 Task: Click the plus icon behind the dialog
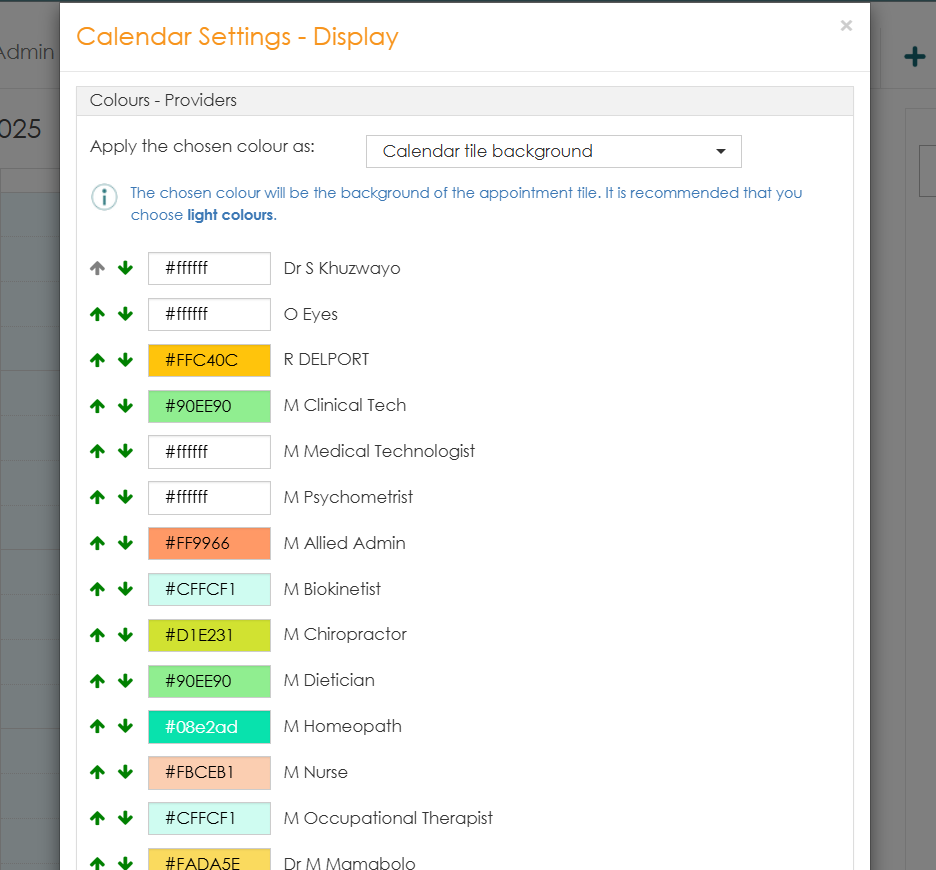pos(914,57)
